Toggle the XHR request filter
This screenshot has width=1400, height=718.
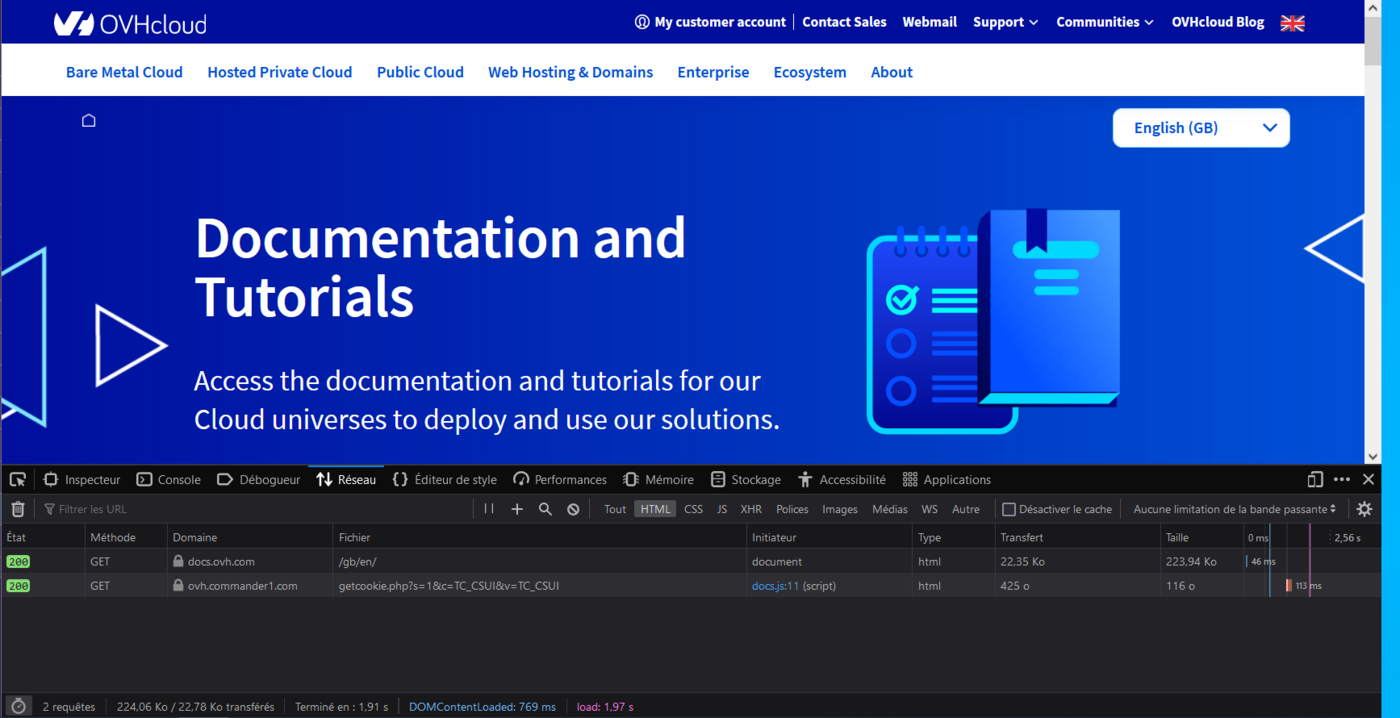click(751, 509)
